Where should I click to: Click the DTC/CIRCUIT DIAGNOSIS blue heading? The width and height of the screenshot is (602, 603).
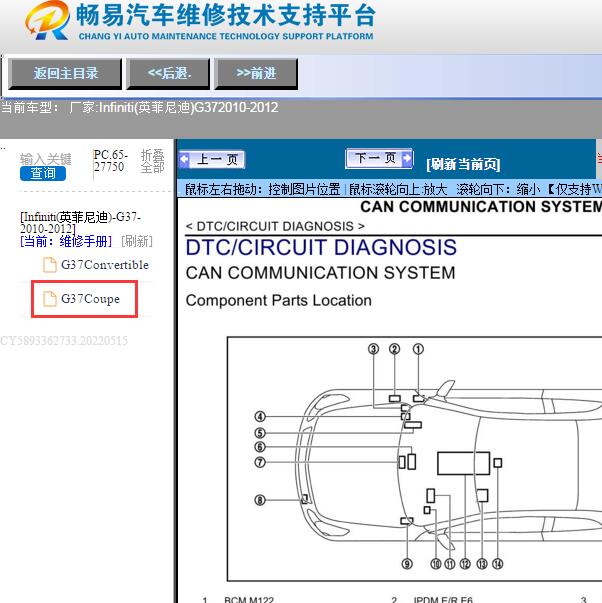pos(321,247)
